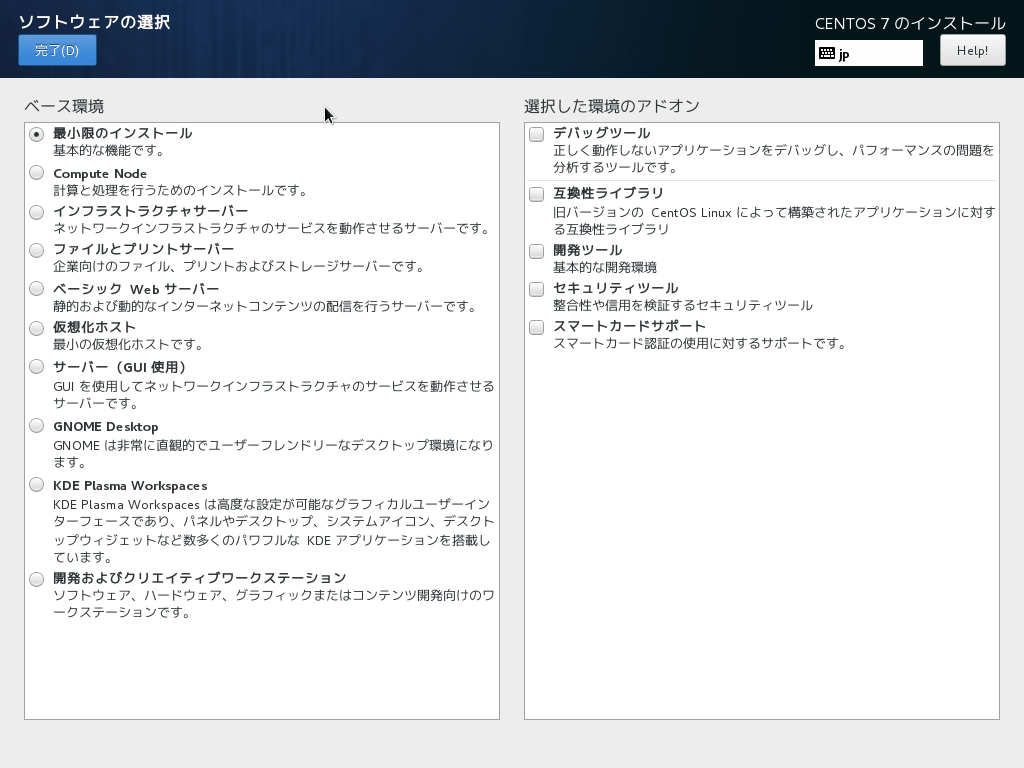Open the Help! panel

(x=971, y=50)
